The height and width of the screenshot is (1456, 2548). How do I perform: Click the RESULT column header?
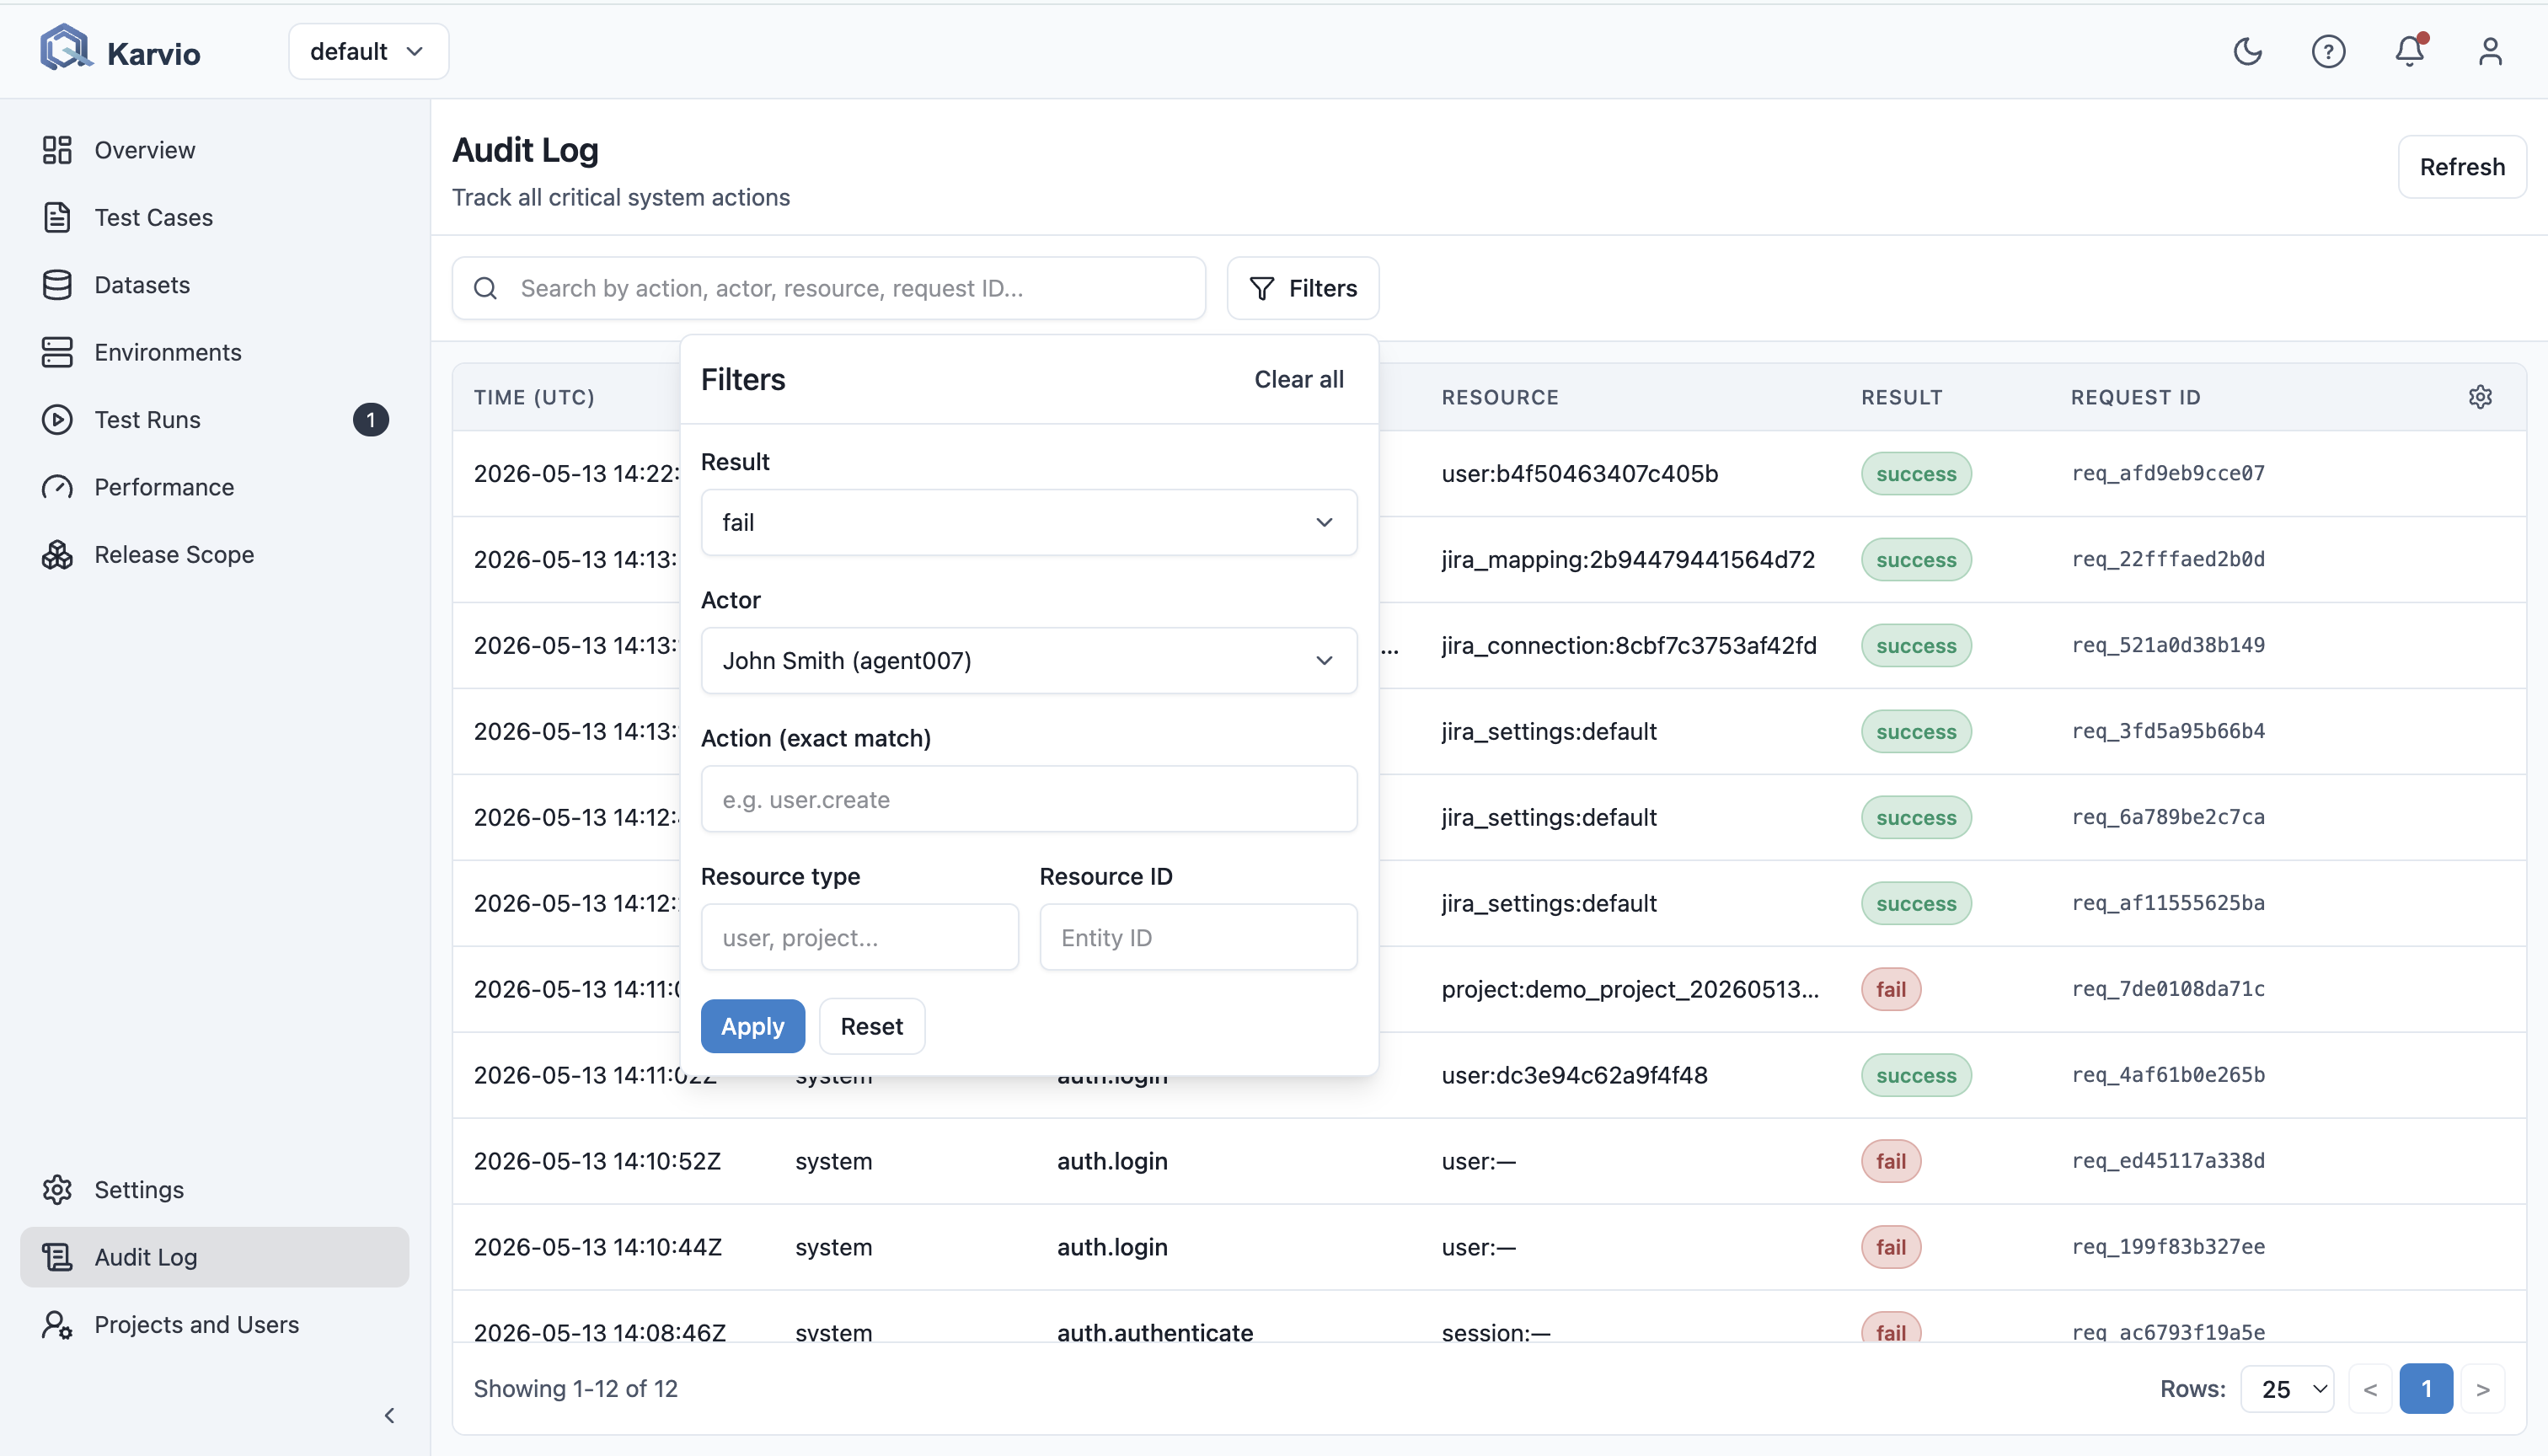pyautogui.click(x=1901, y=397)
